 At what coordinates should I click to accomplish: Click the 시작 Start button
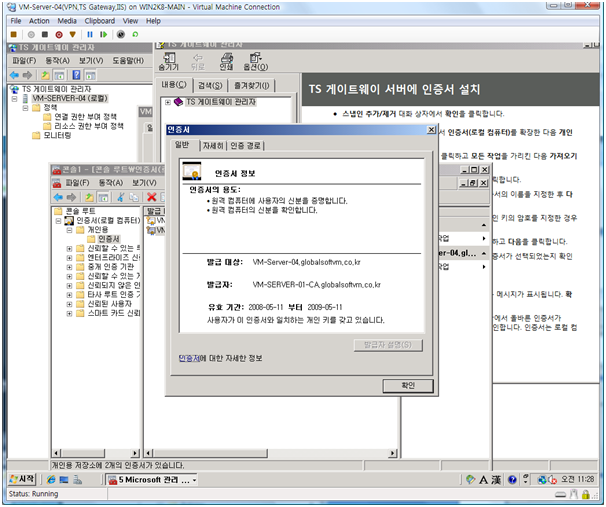point(22,480)
